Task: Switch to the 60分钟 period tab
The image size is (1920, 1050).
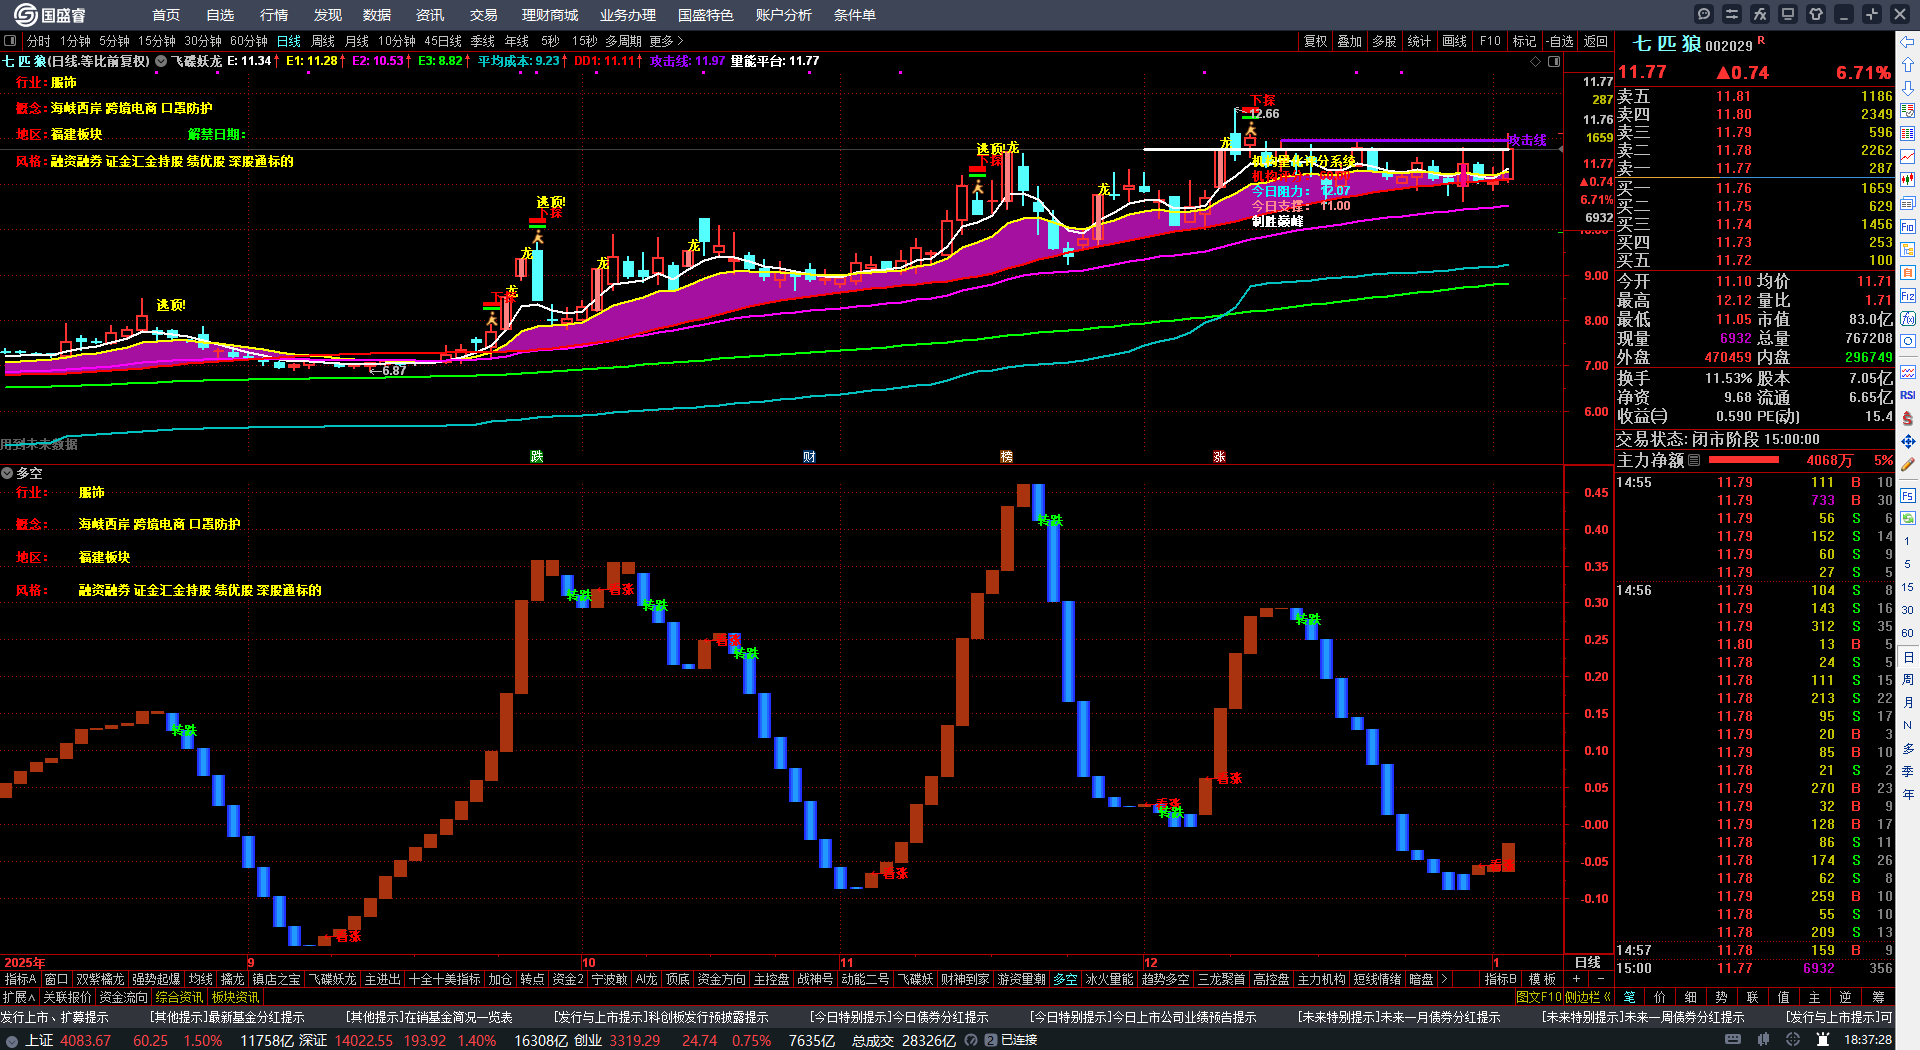Action: (x=249, y=41)
